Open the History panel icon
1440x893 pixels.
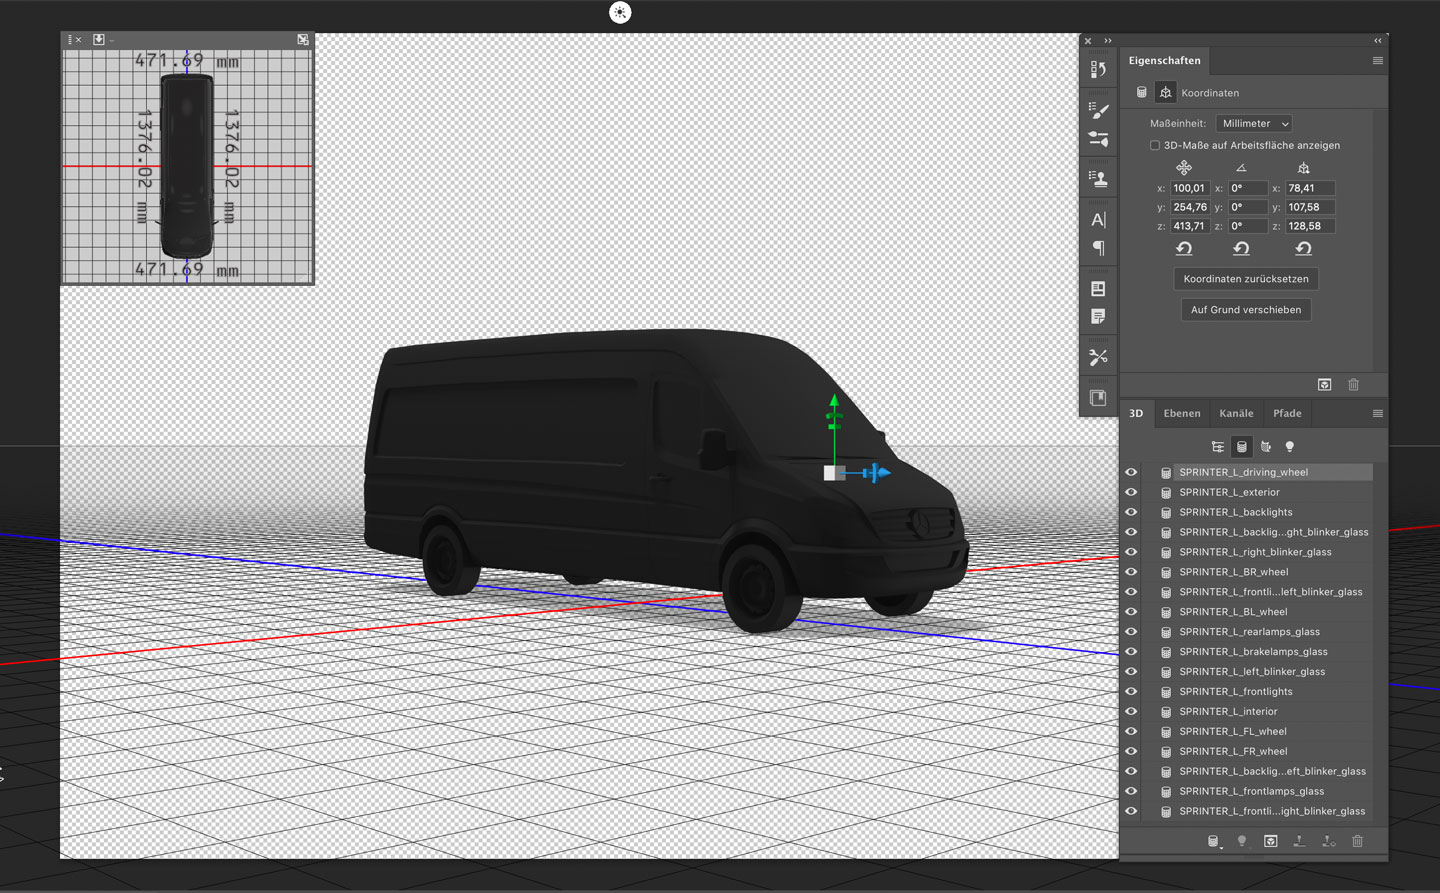[1098, 69]
